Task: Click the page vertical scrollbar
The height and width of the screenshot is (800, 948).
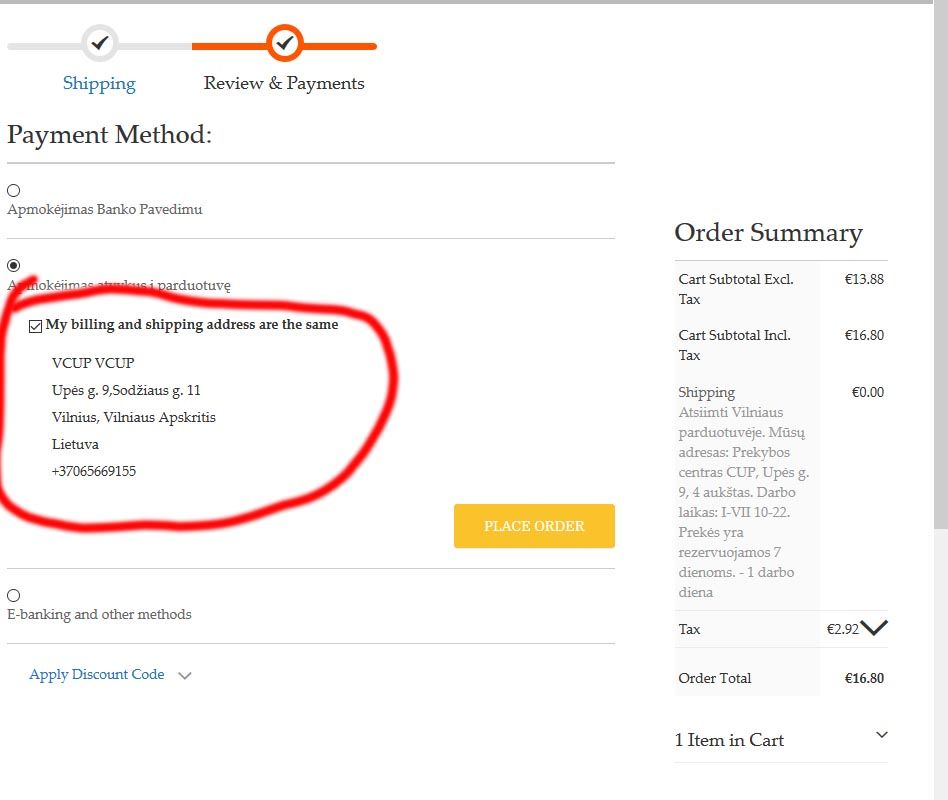Action: 940,300
